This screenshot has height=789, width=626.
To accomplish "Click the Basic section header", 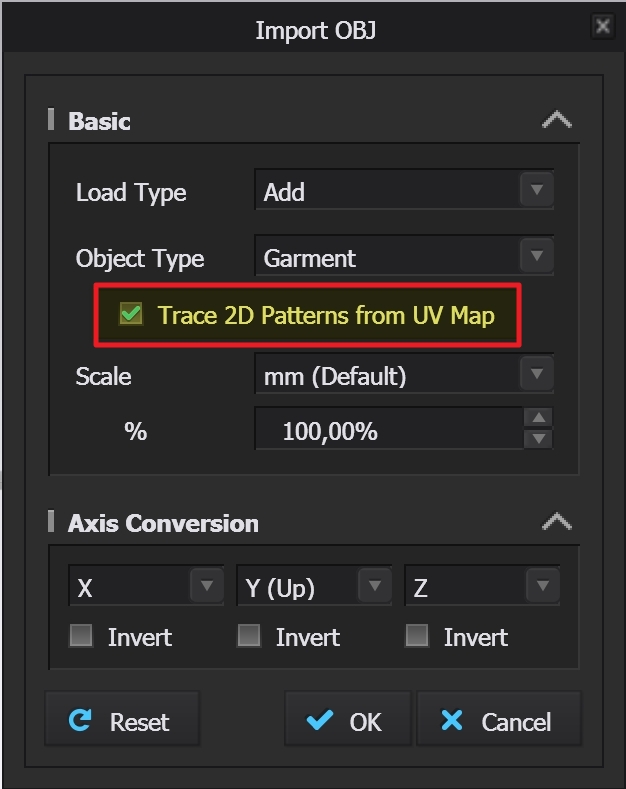I will point(99,121).
